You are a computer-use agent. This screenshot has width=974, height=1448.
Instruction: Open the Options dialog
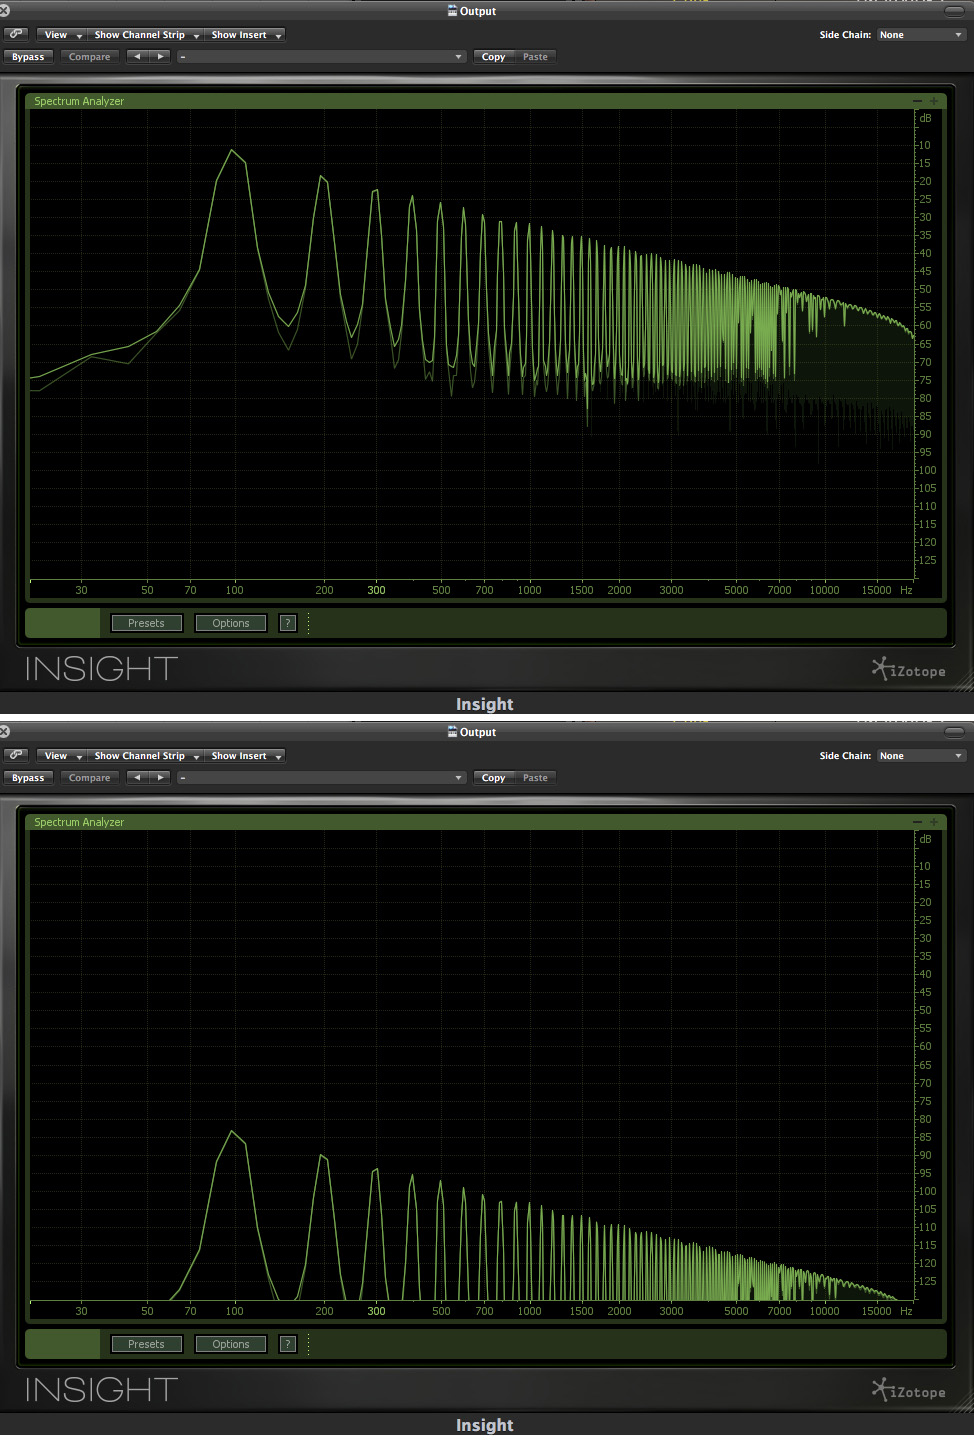point(230,622)
